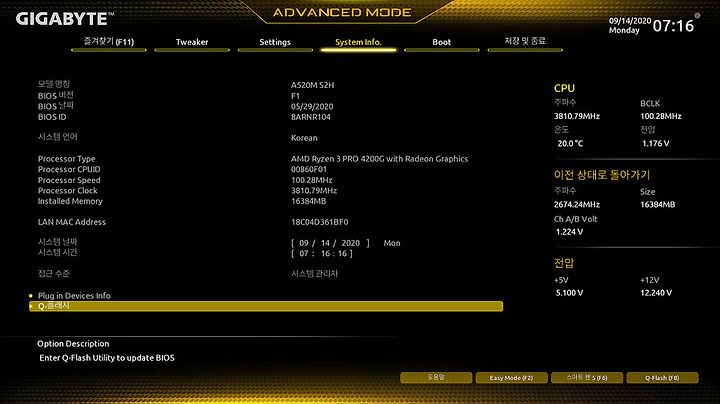Viewport: 720px width, 404px height.
Task: Click the model name value A520M S2H
Action: 312,85
